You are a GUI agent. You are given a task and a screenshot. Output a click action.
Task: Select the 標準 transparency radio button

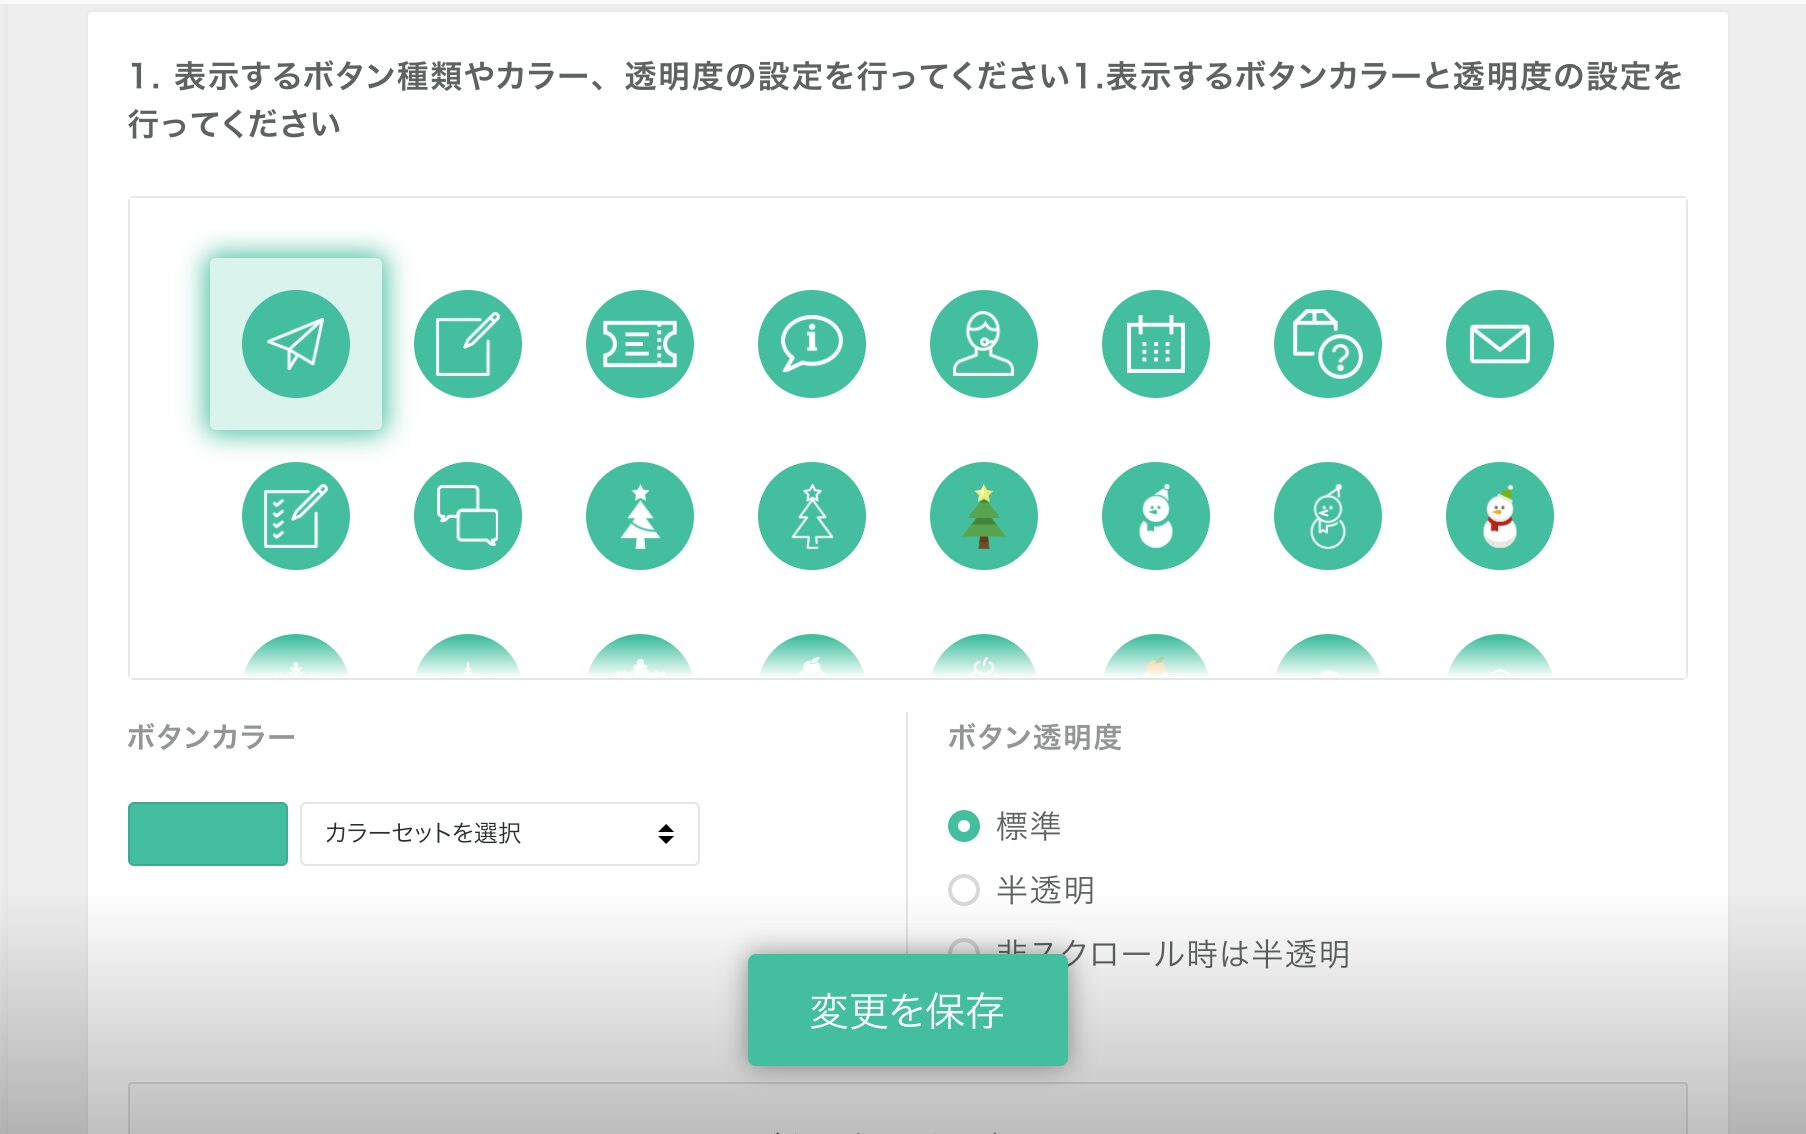click(964, 826)
